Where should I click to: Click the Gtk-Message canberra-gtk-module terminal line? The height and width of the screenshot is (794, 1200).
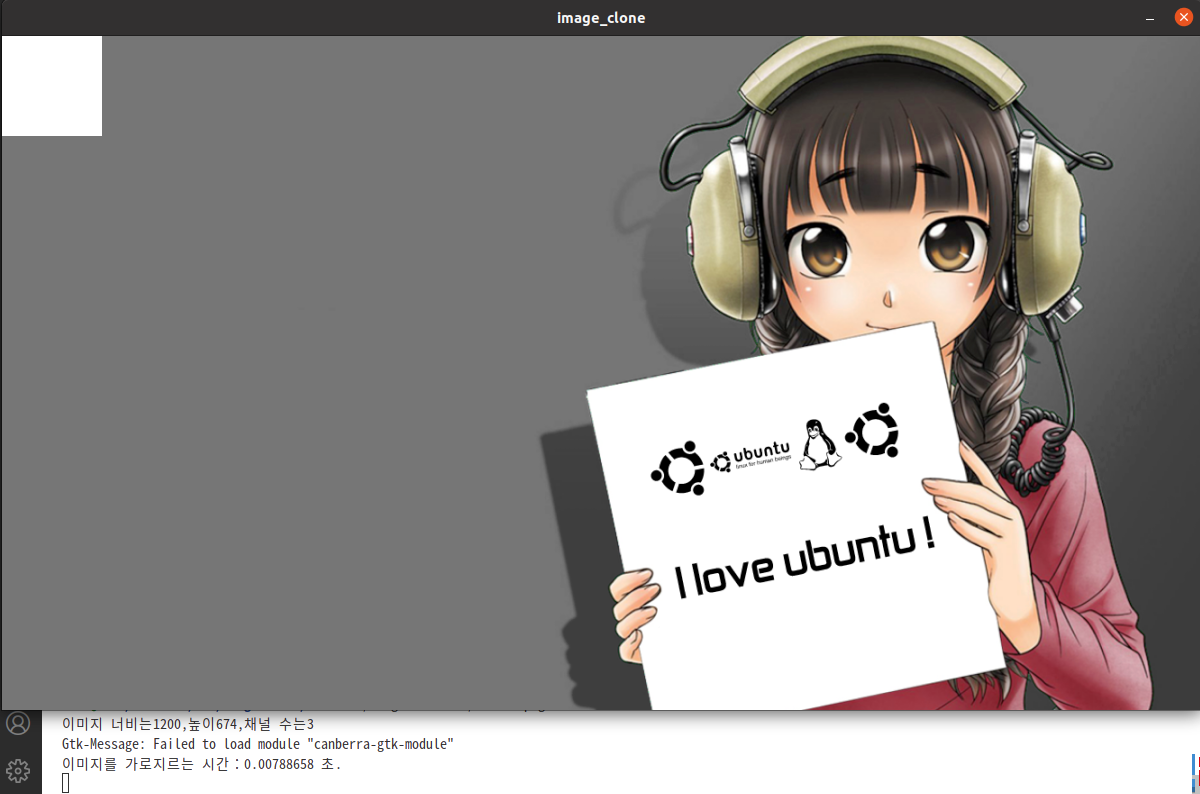(x=258, y=744)
